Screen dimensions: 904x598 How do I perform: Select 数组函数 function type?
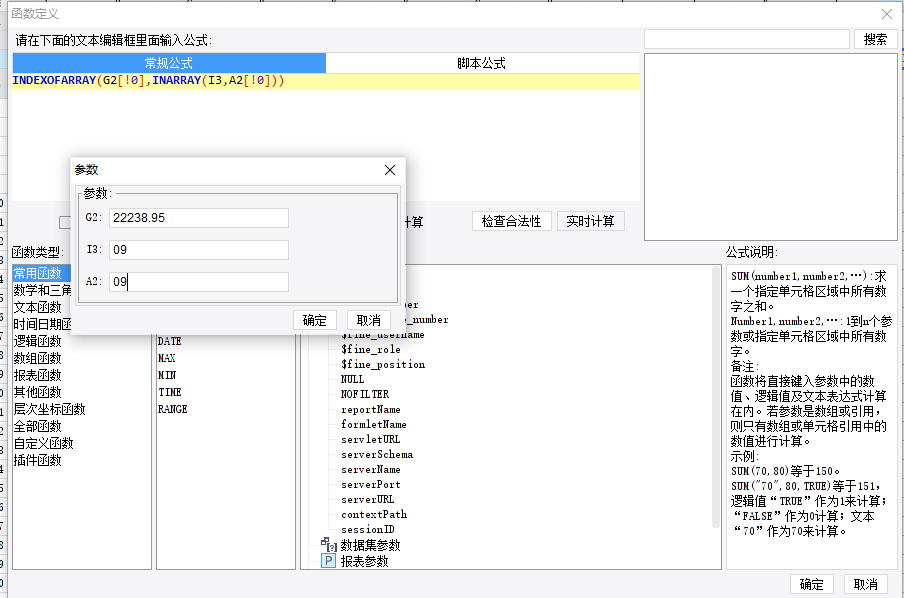37,358
